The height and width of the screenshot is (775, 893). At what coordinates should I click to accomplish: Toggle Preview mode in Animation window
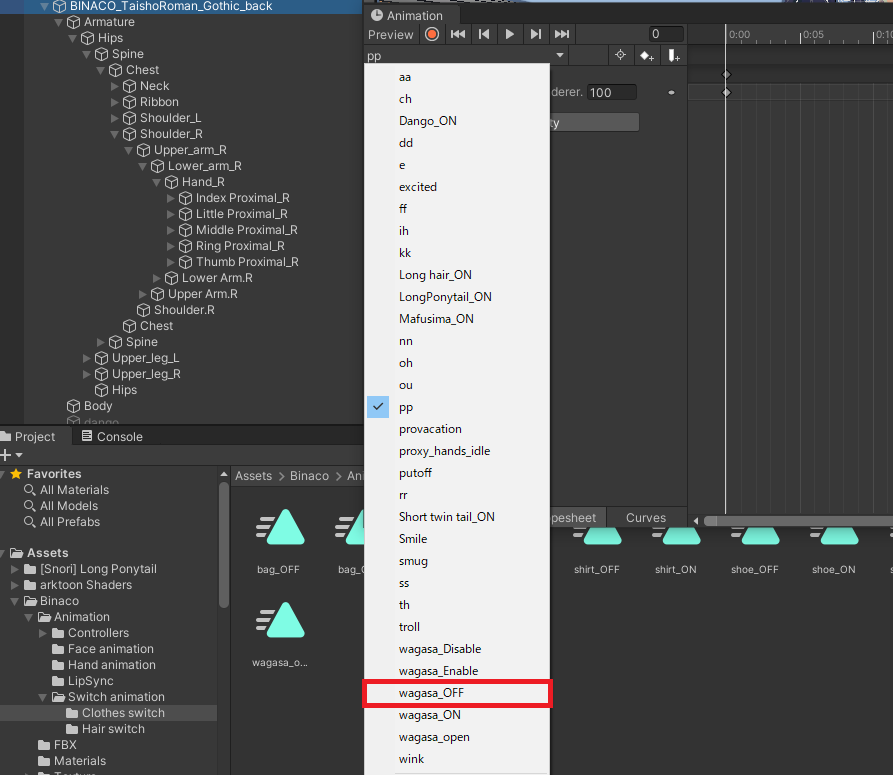(390, 35)
